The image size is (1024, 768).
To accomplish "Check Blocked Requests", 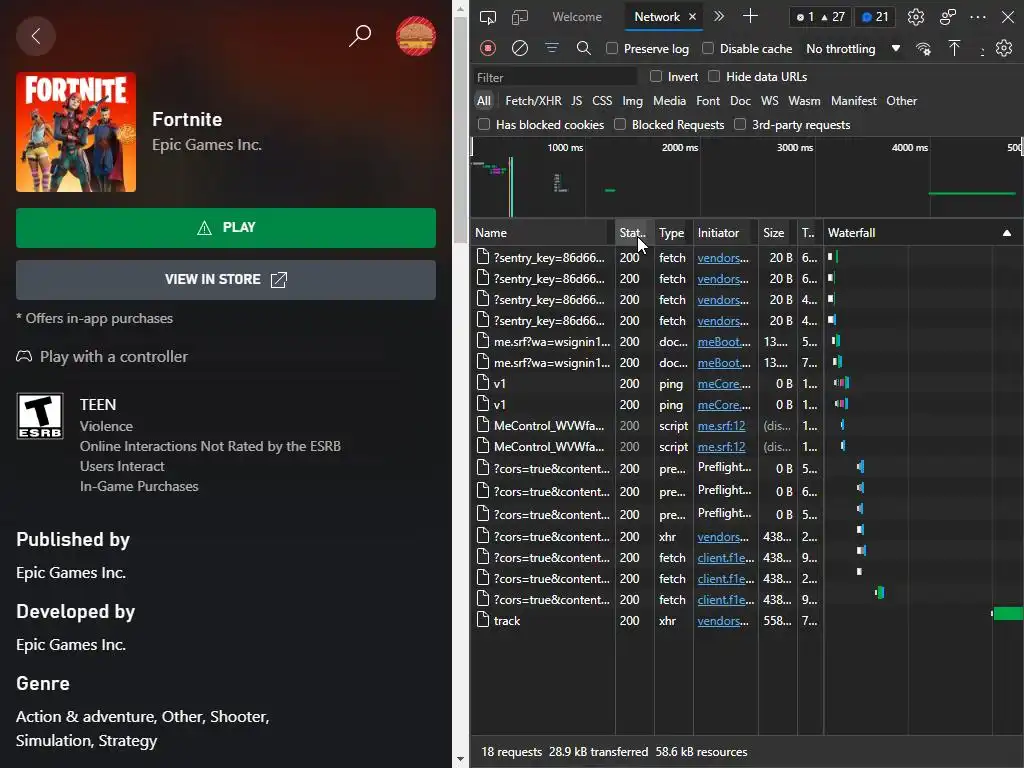I will click(620, 125).
